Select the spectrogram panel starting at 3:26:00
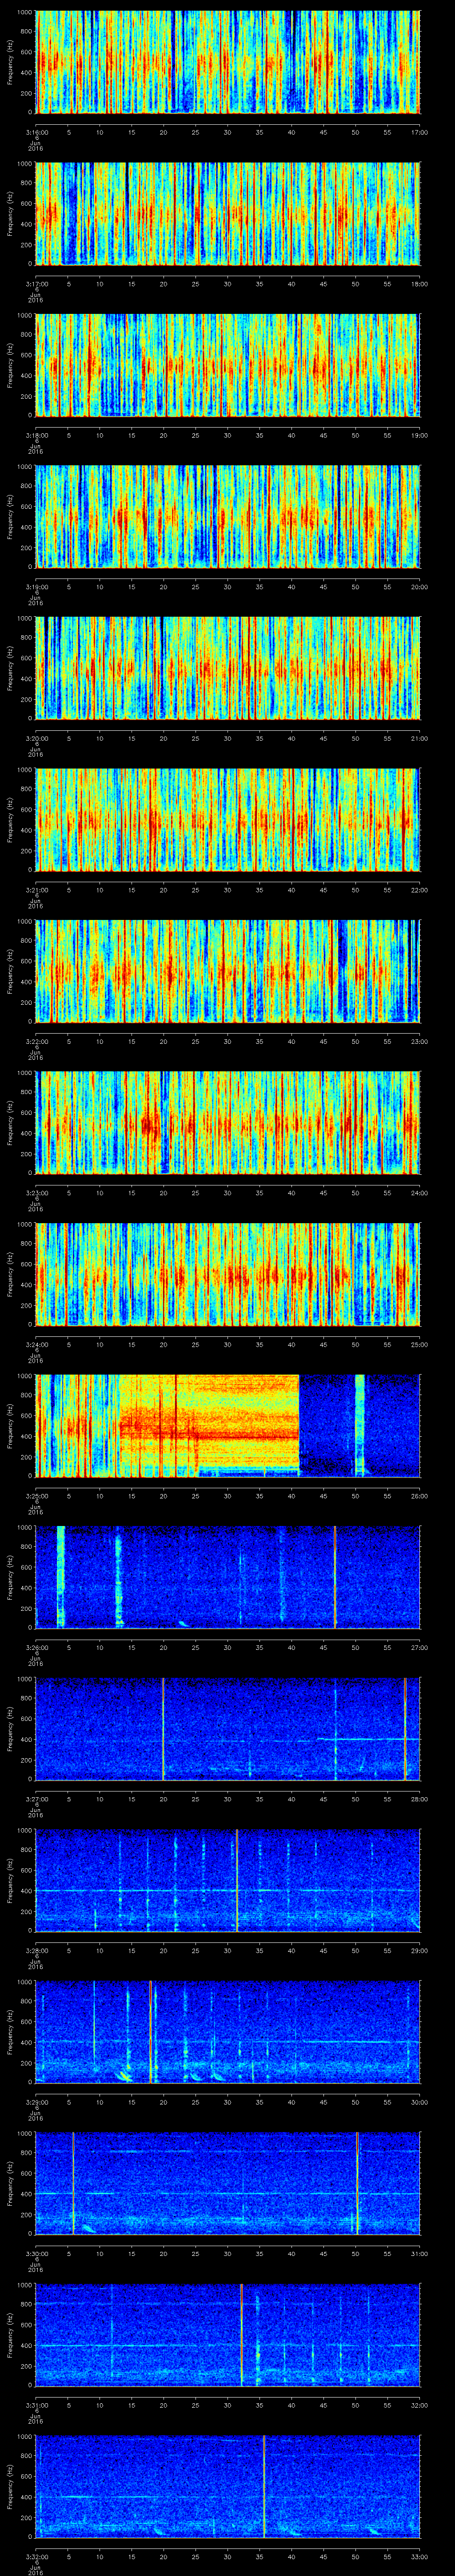 227,1577
